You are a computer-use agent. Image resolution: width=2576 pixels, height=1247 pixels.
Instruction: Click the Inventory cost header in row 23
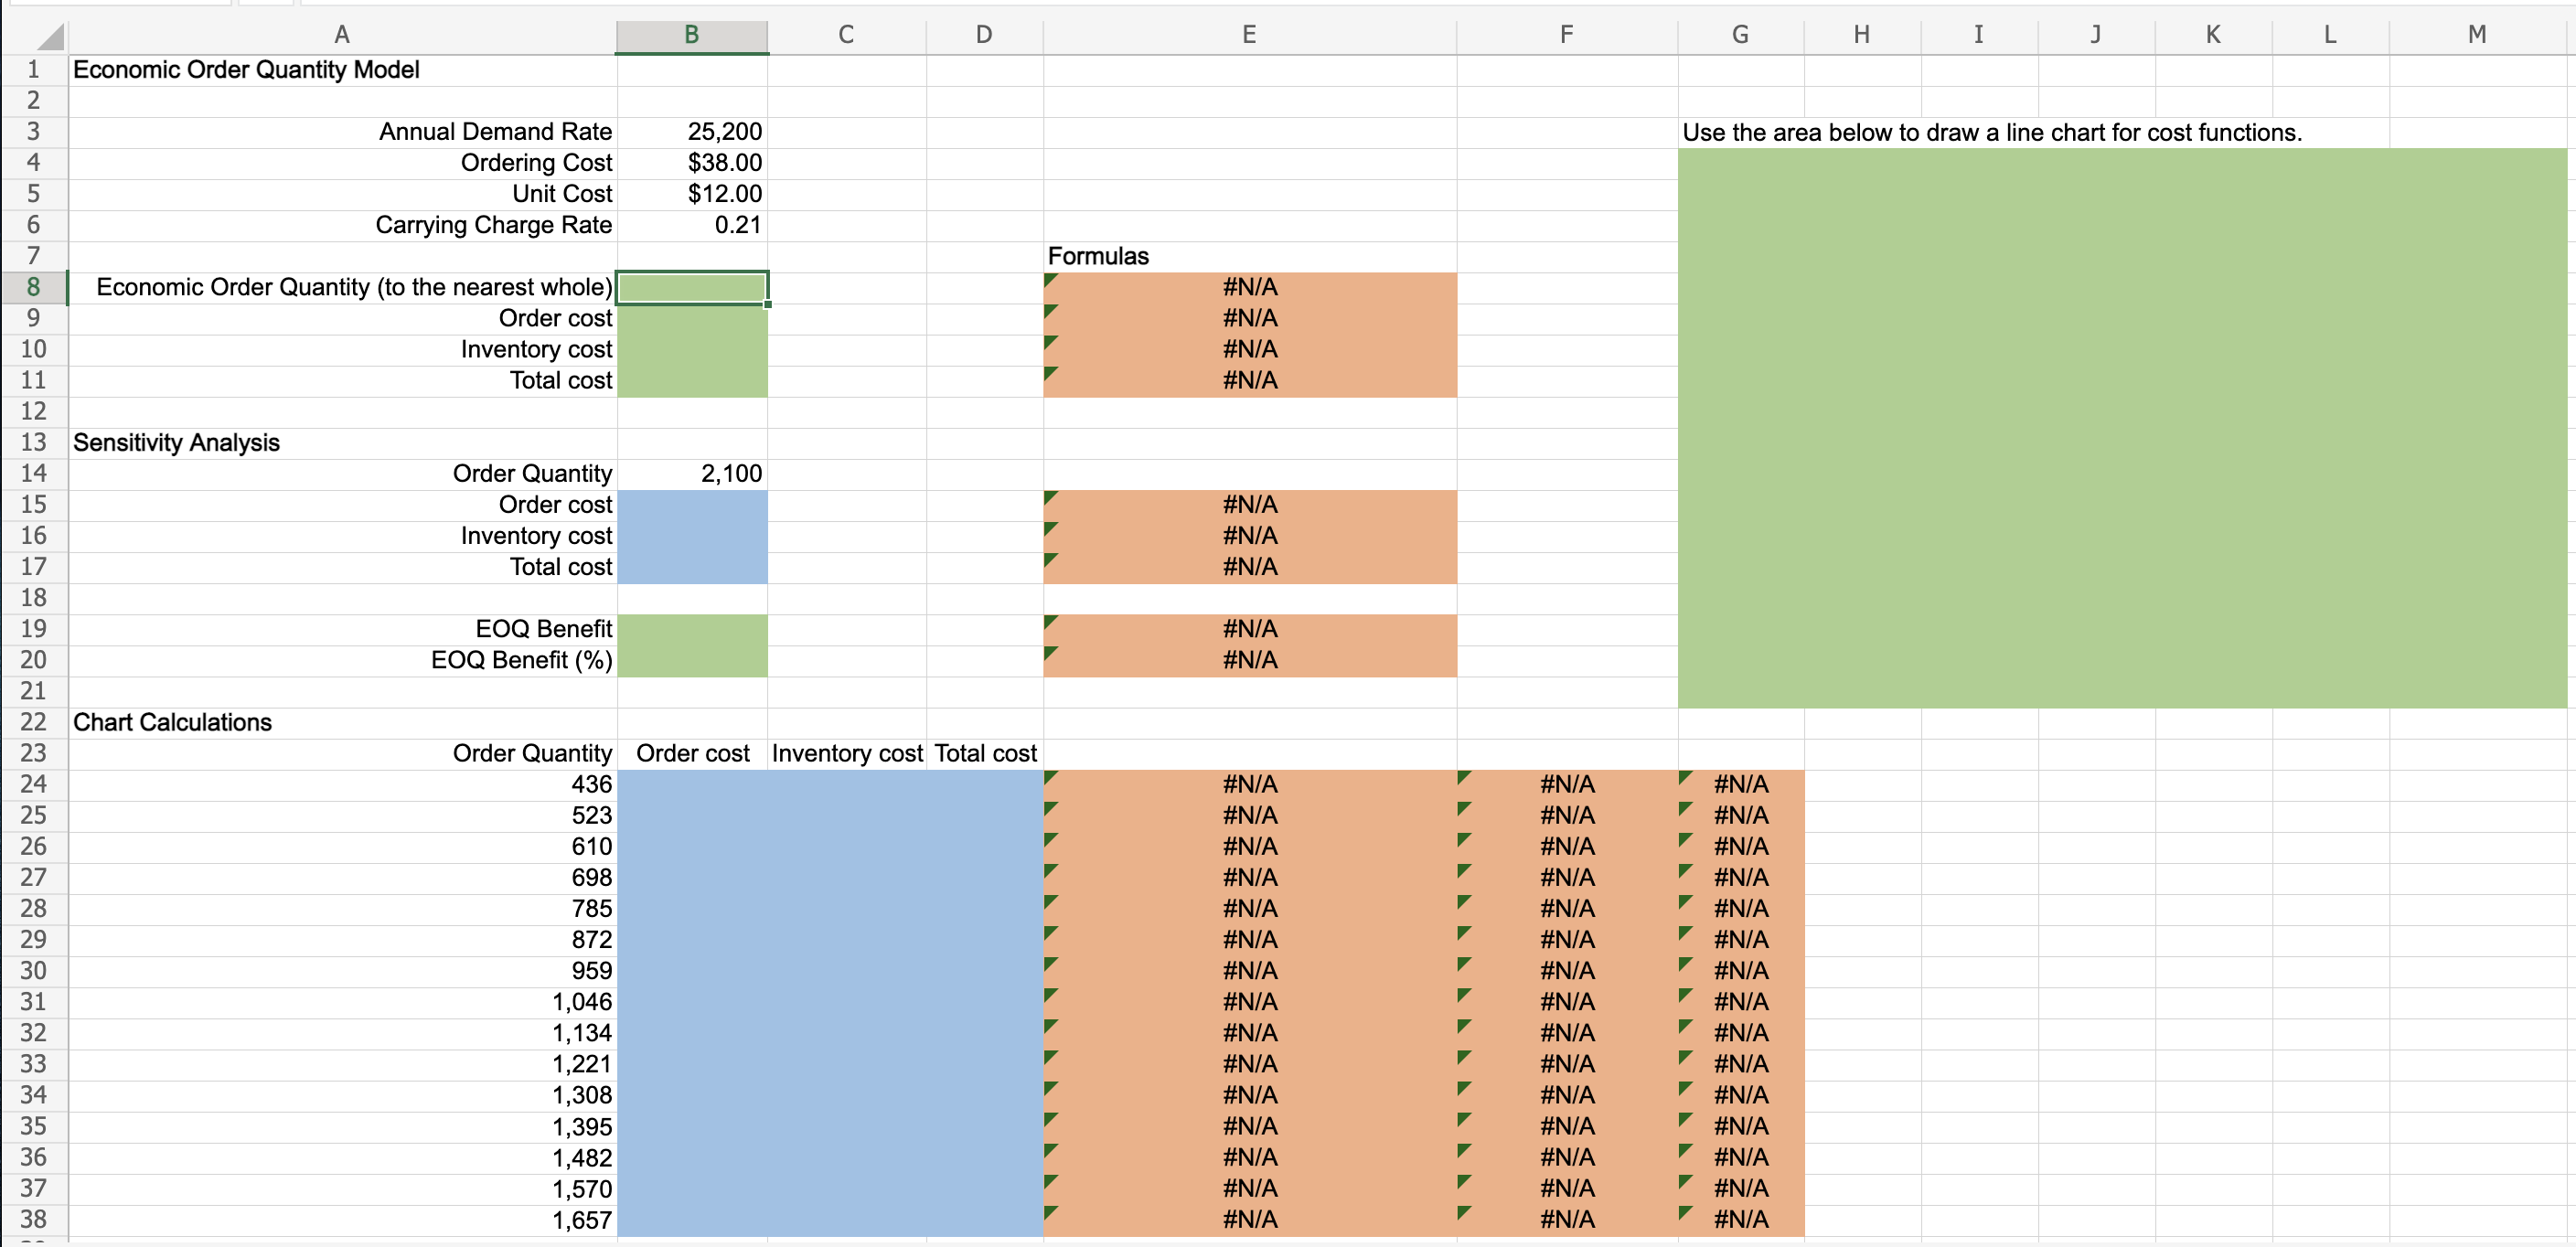[846, 754]
